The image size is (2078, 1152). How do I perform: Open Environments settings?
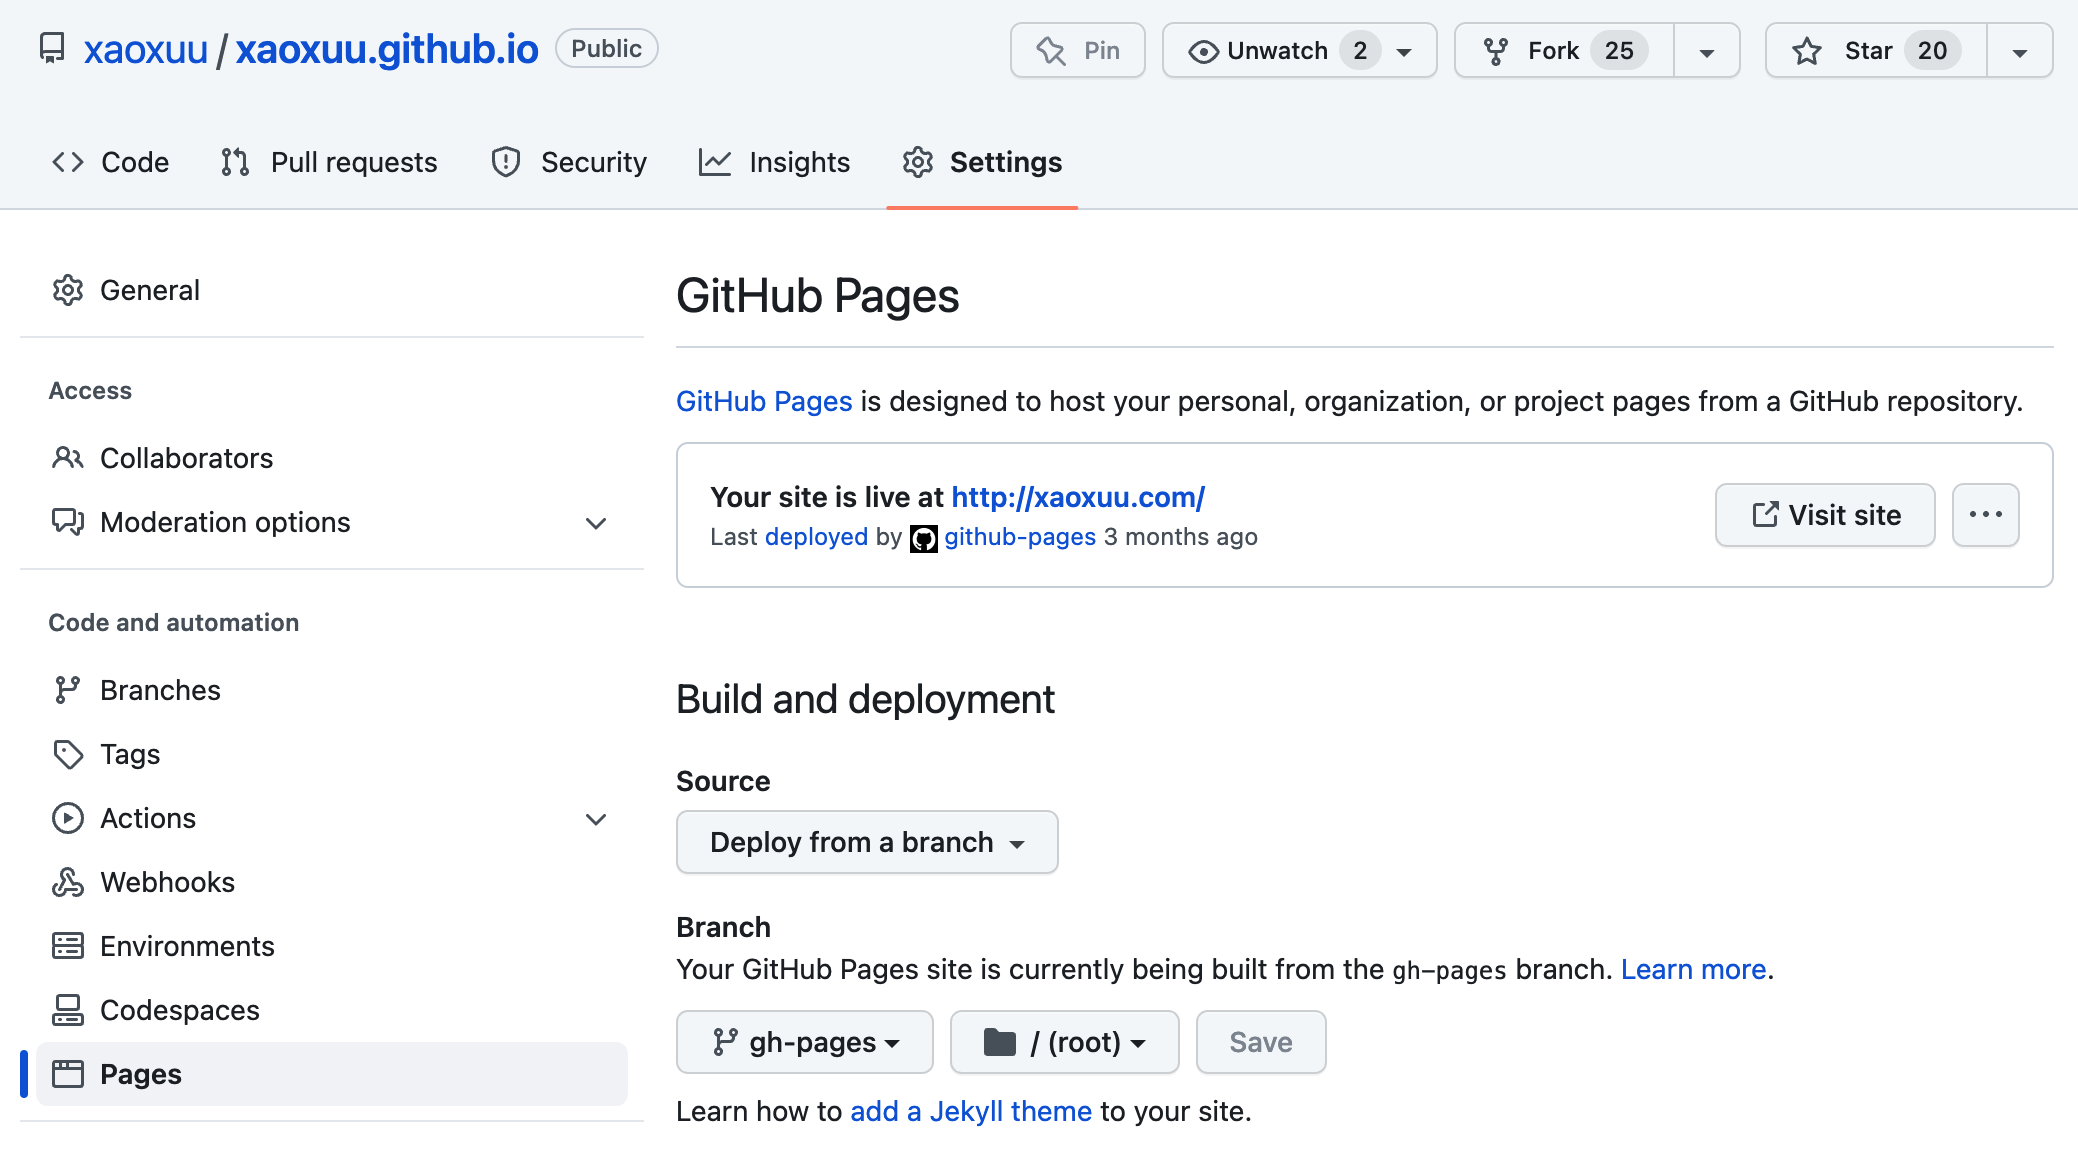[x=332, y=946]
